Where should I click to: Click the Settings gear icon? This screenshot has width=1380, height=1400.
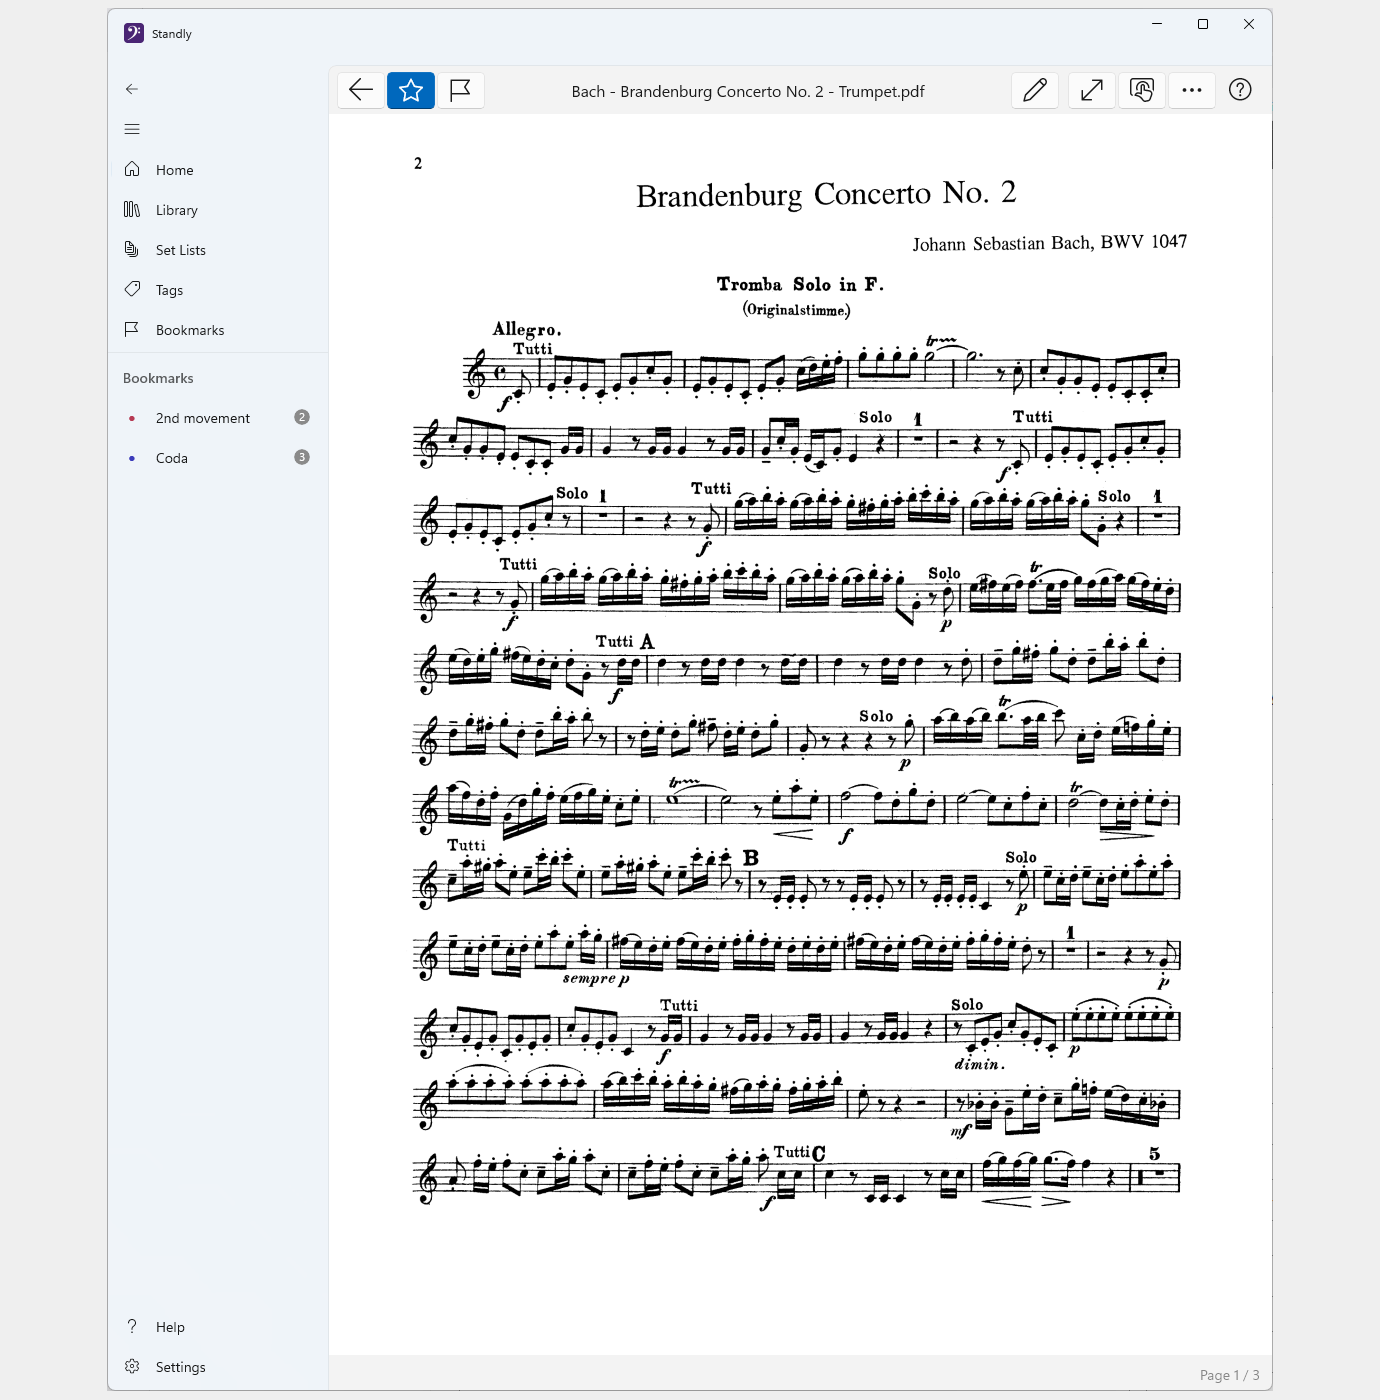pos(132,1366)
